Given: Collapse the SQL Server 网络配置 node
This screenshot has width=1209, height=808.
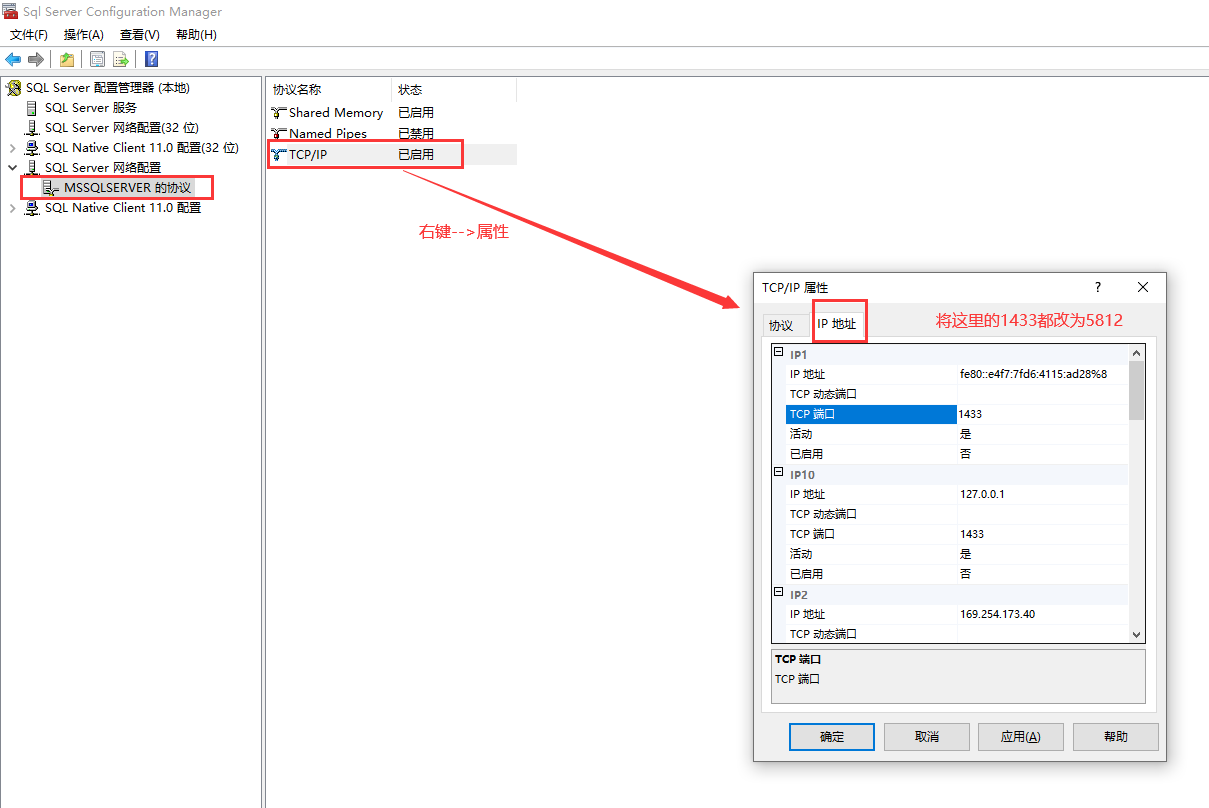Looking at the screenshot, I should (x=12, y=167).
